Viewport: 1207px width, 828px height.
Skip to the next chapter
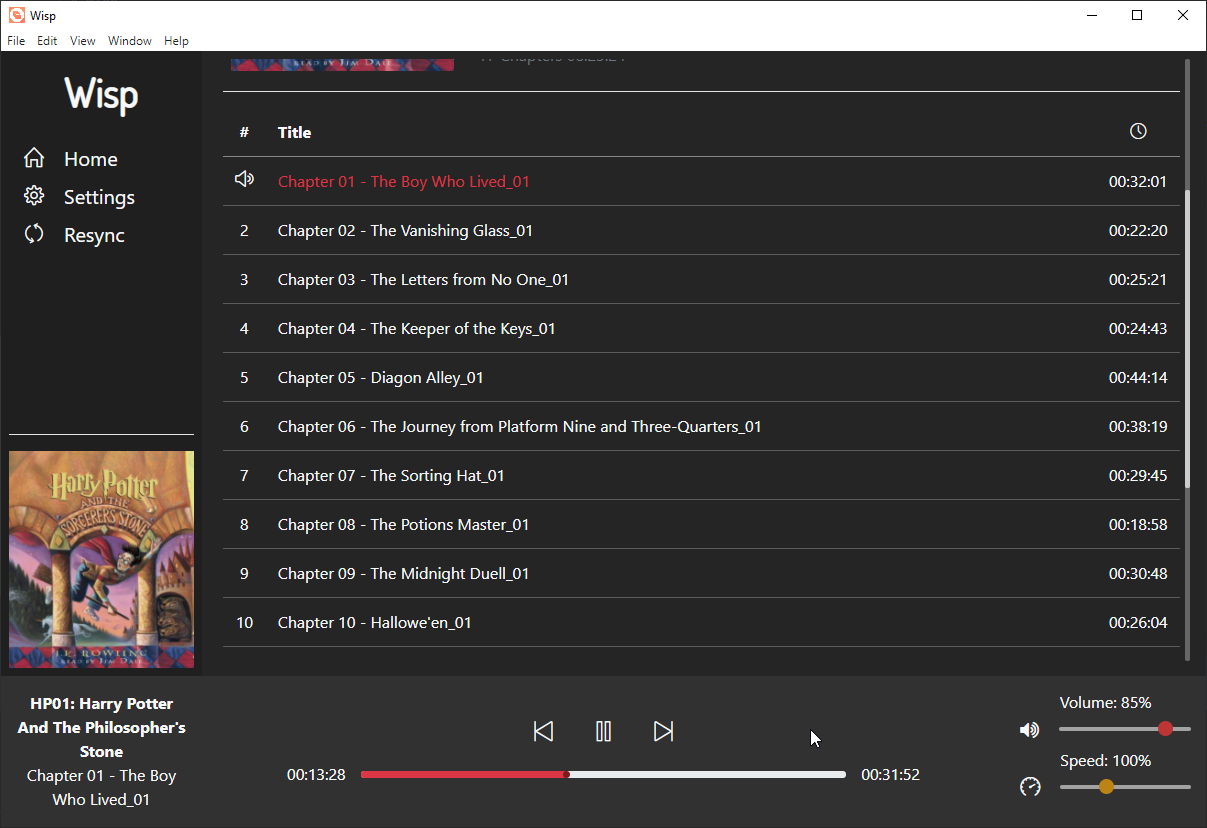(x=663, y=731)
